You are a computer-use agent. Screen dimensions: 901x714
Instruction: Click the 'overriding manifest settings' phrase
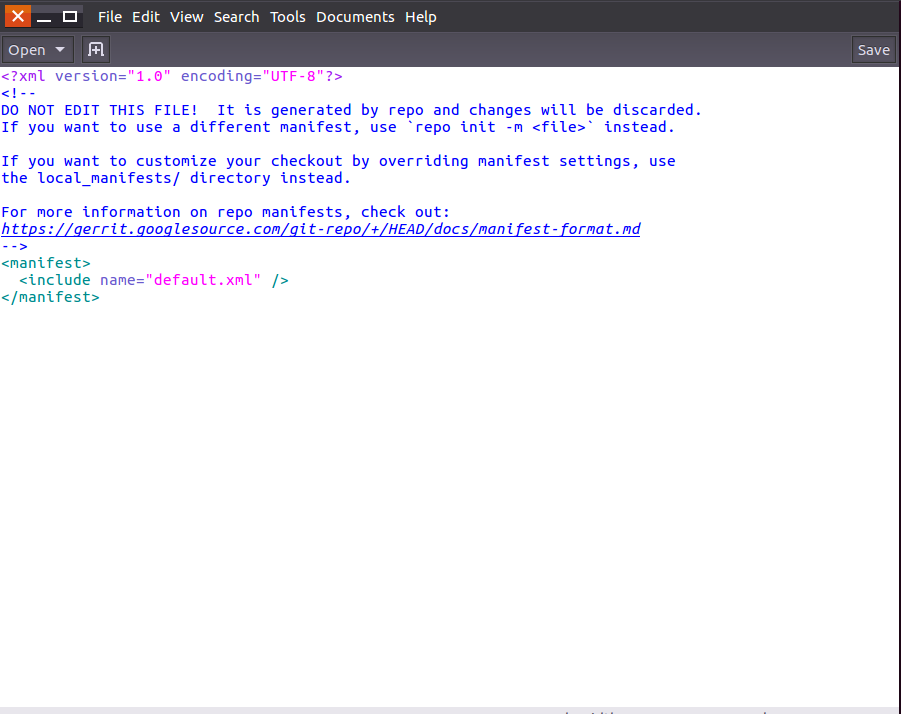[507, 161]
